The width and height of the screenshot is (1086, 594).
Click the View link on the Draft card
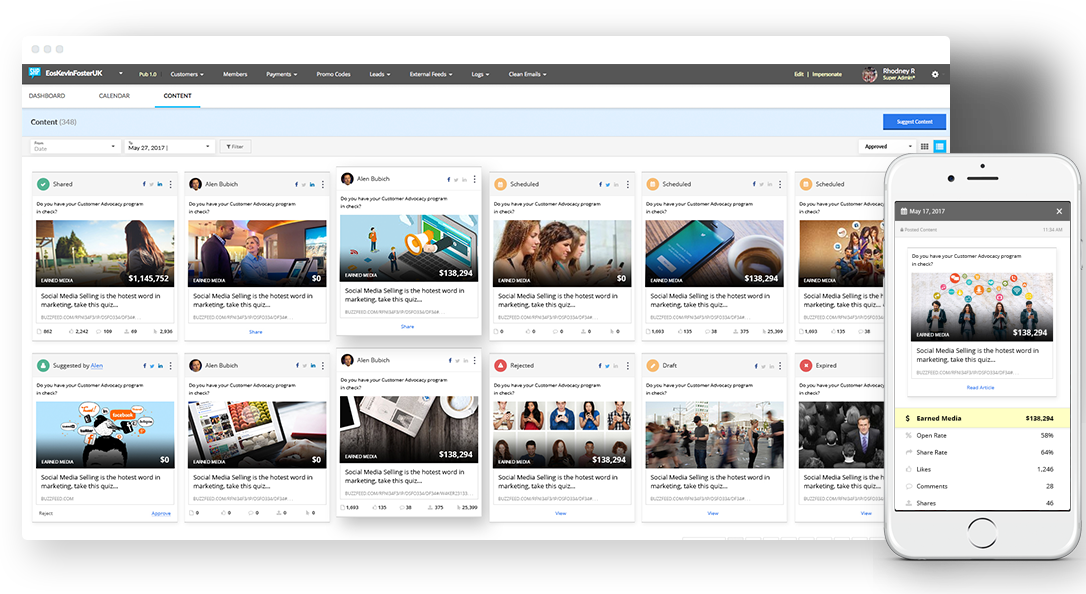[713, 513]
